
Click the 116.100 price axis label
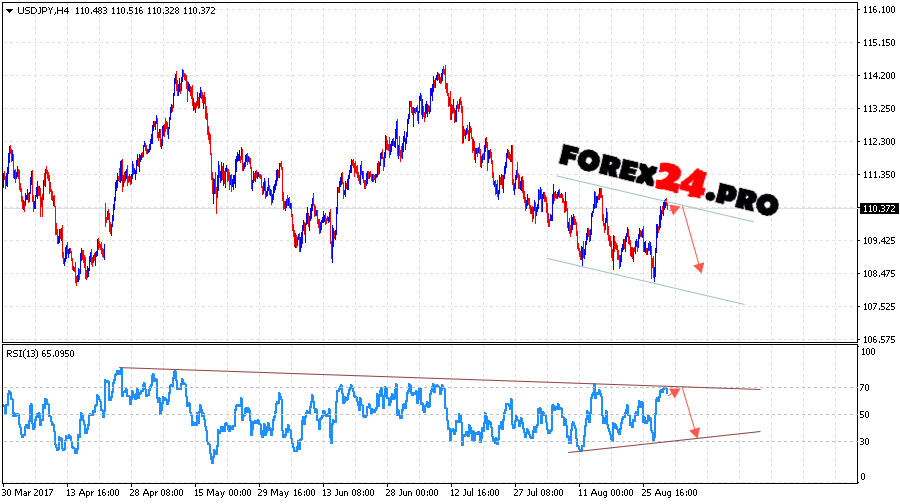click(877, 10)
